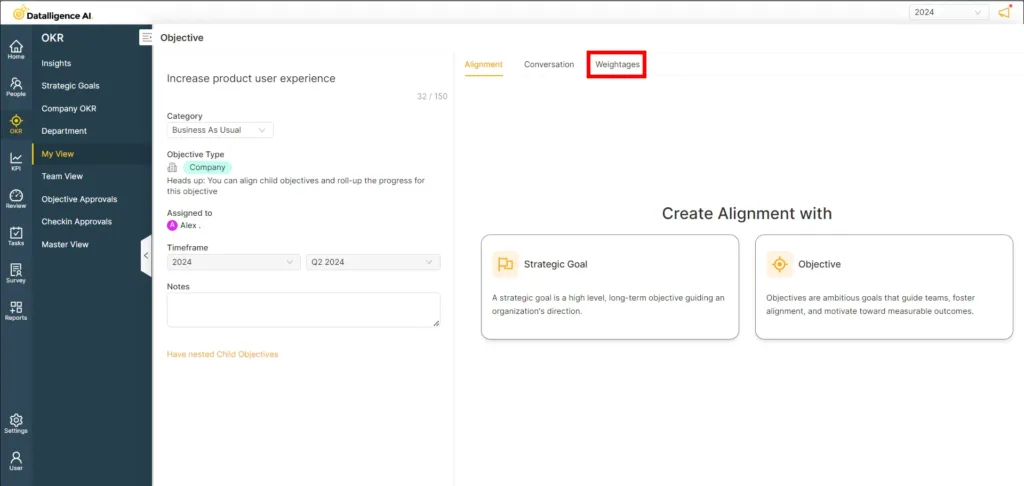Select the OKR target icon
This screenshot has width=1024, height=486.
pyautogui.click(x=16, y=124)
